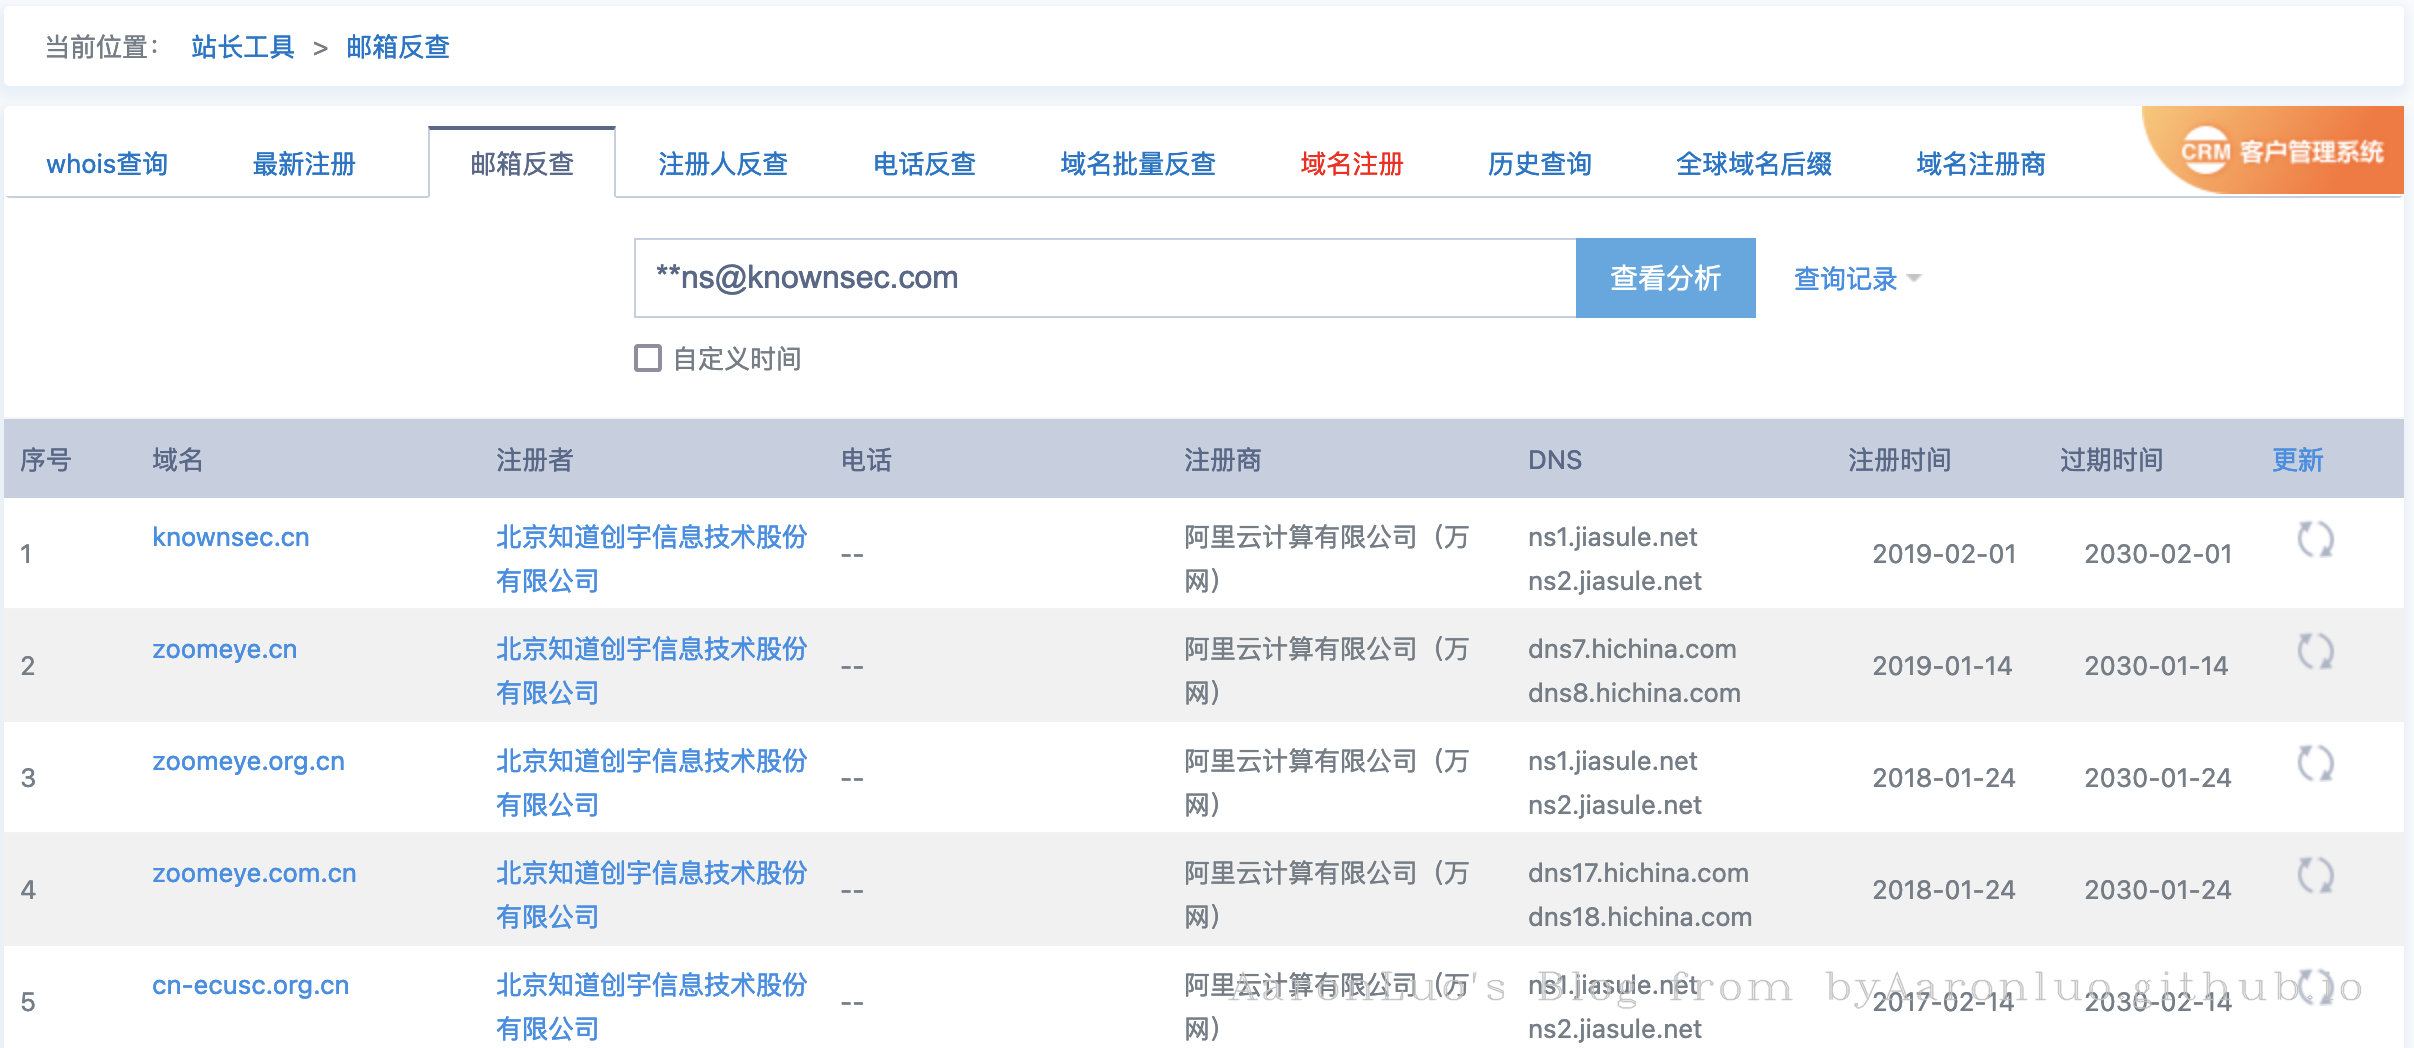The image size is (2414, 1048).
Task: Select the 域名批量反查 tab
Action: click(1137, 164)
